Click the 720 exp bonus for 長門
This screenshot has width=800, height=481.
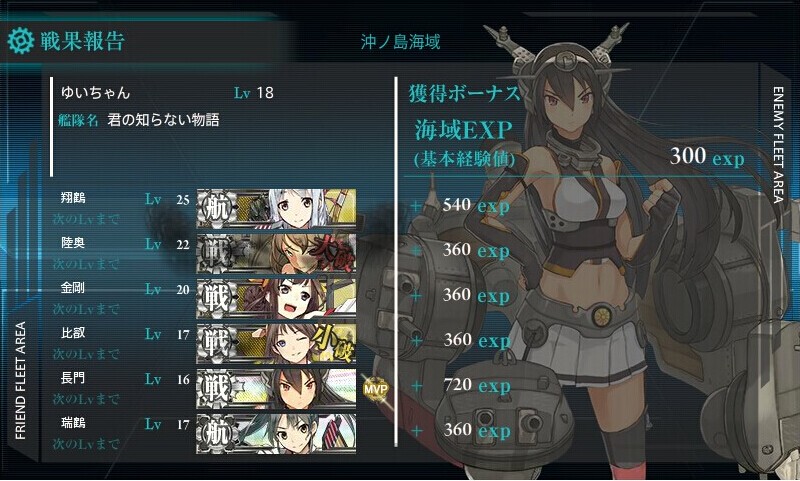[477, 385]
